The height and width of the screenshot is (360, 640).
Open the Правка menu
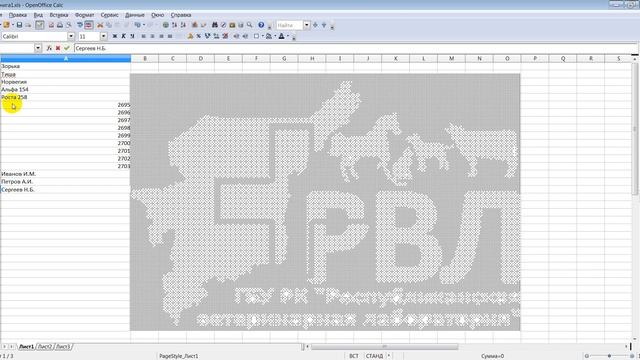(x=18, y=15)
